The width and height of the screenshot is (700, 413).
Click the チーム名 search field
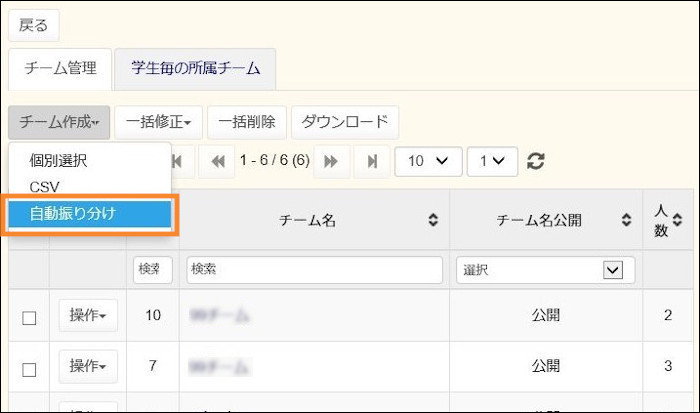[x=314, y=270]
